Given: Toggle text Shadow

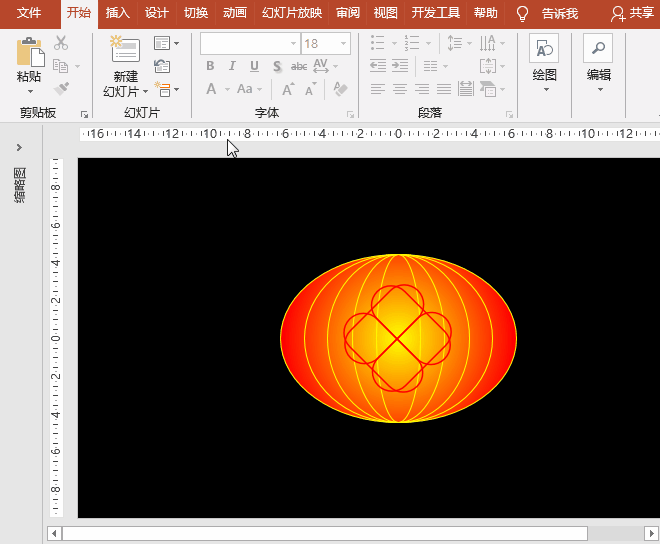Looking at the screenshot, I should click(x=277, y=66).
